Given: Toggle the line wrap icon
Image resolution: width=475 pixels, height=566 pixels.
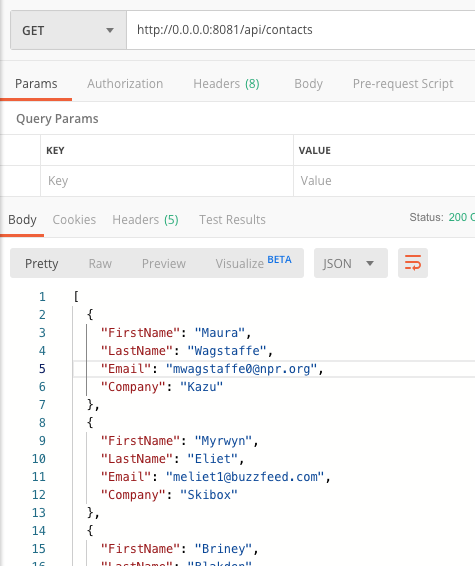Looking at the screenshot, I should pyautogui.click(x=413, y=263).
